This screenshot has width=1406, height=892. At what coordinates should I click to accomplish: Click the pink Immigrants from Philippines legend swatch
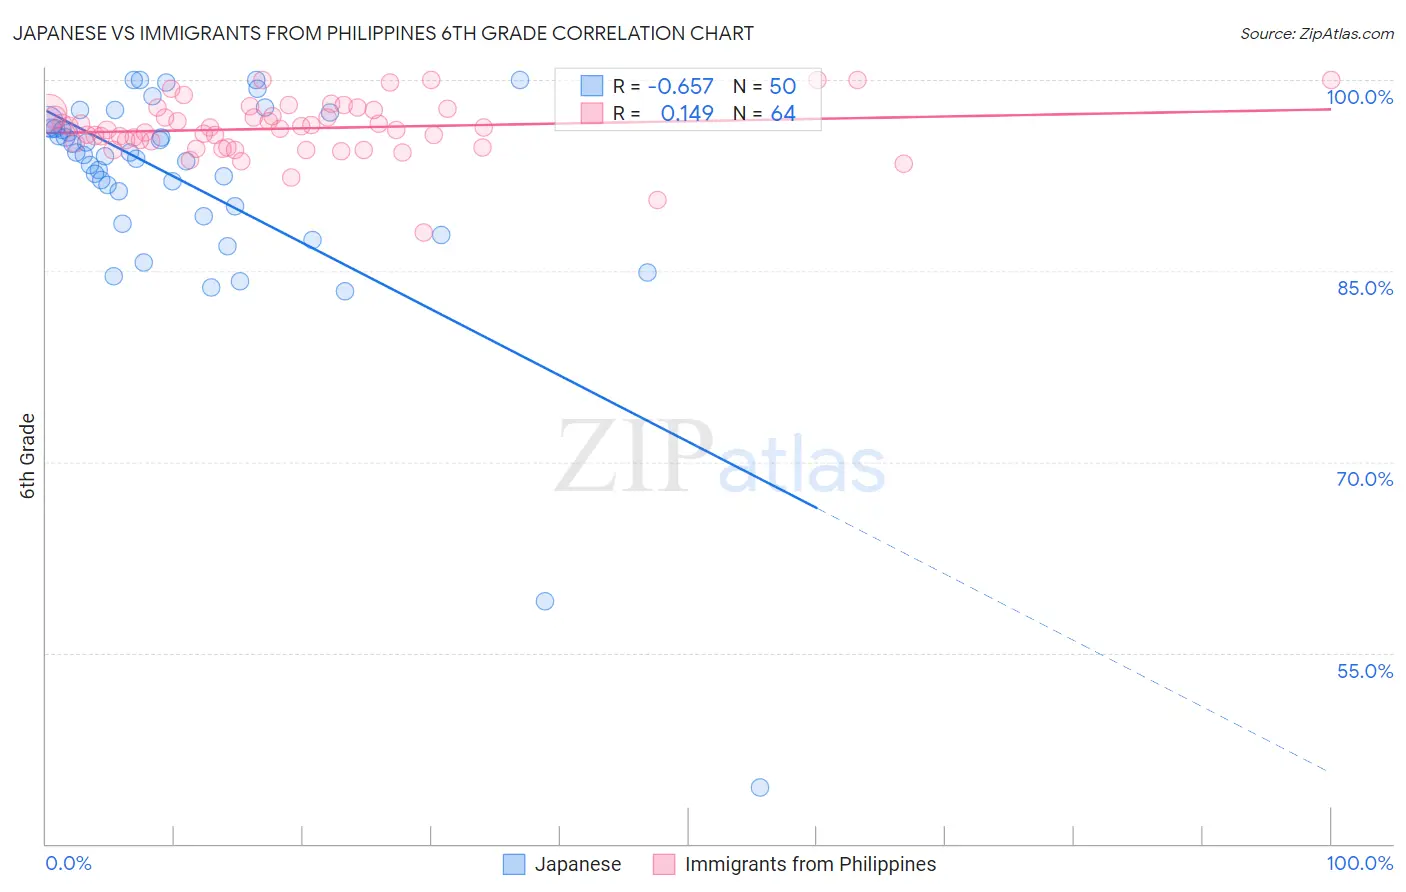pyautogui.click(x=664, y=864)
